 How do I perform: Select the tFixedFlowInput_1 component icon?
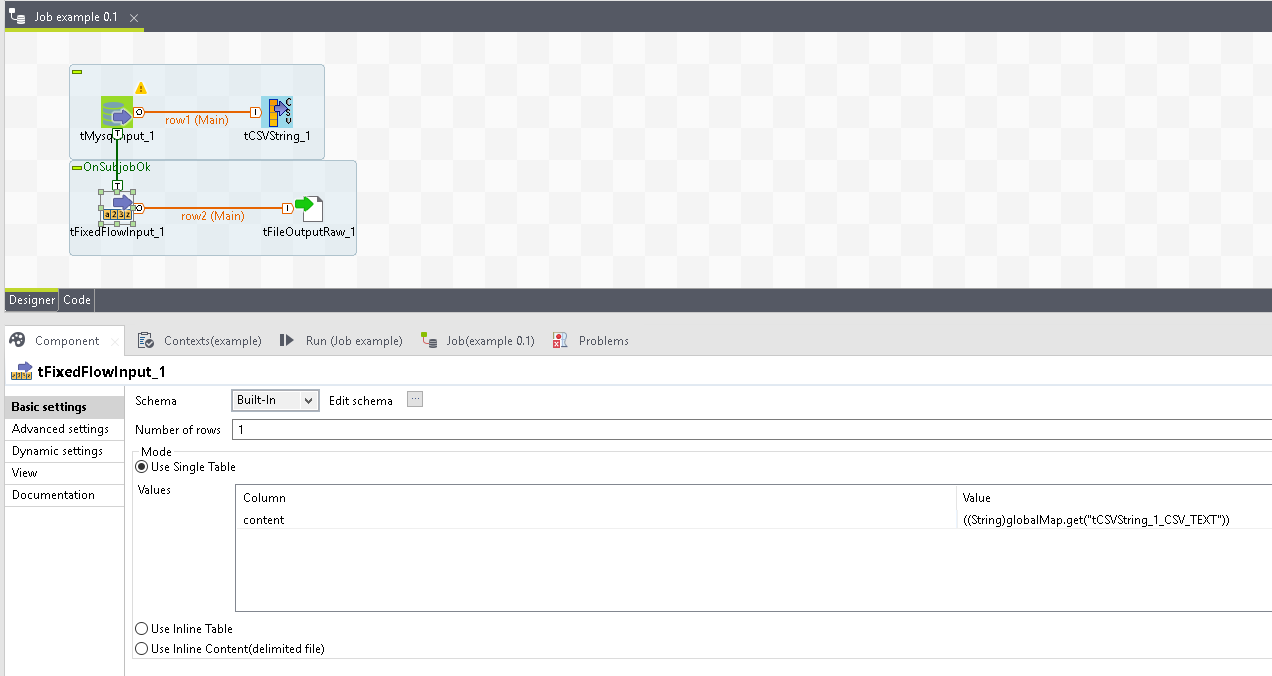[x=117, y=207]
